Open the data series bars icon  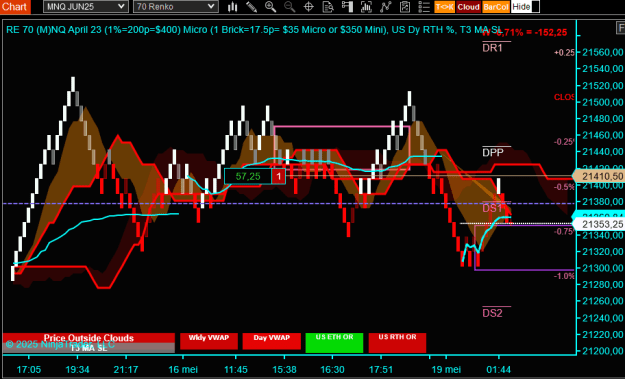[366, 7]
